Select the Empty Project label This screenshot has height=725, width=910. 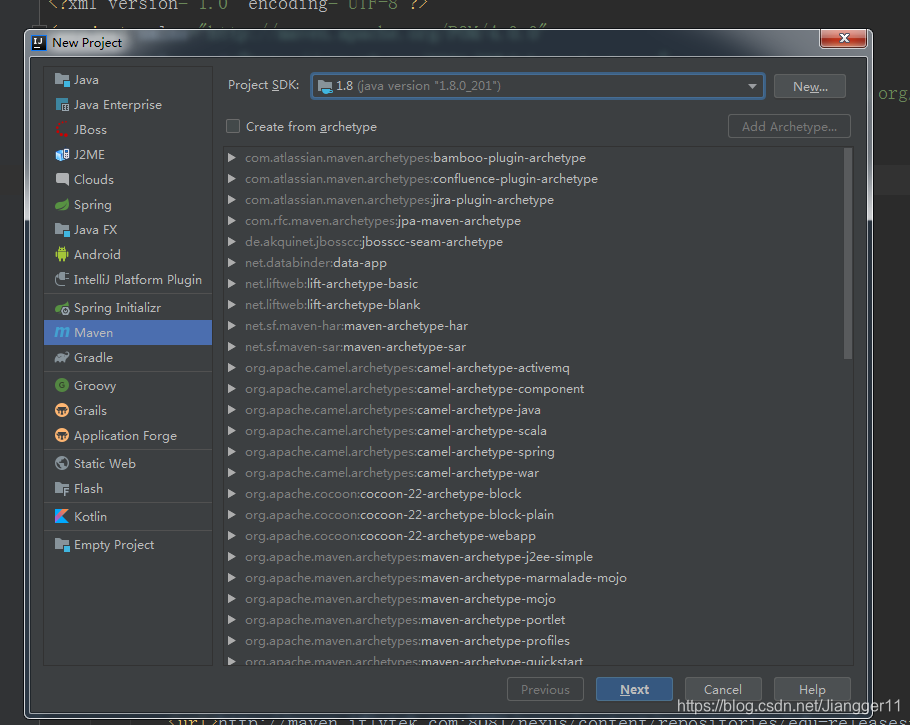point(114,544)
